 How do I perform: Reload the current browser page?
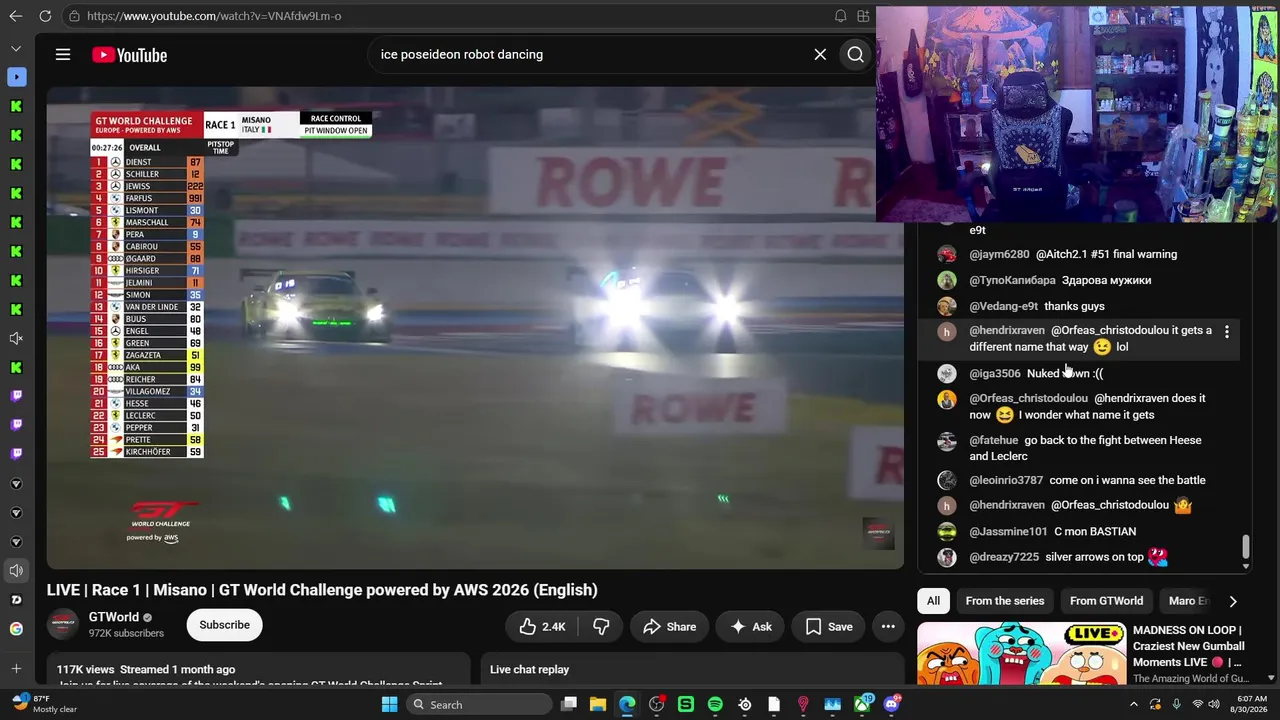point(45,16)
